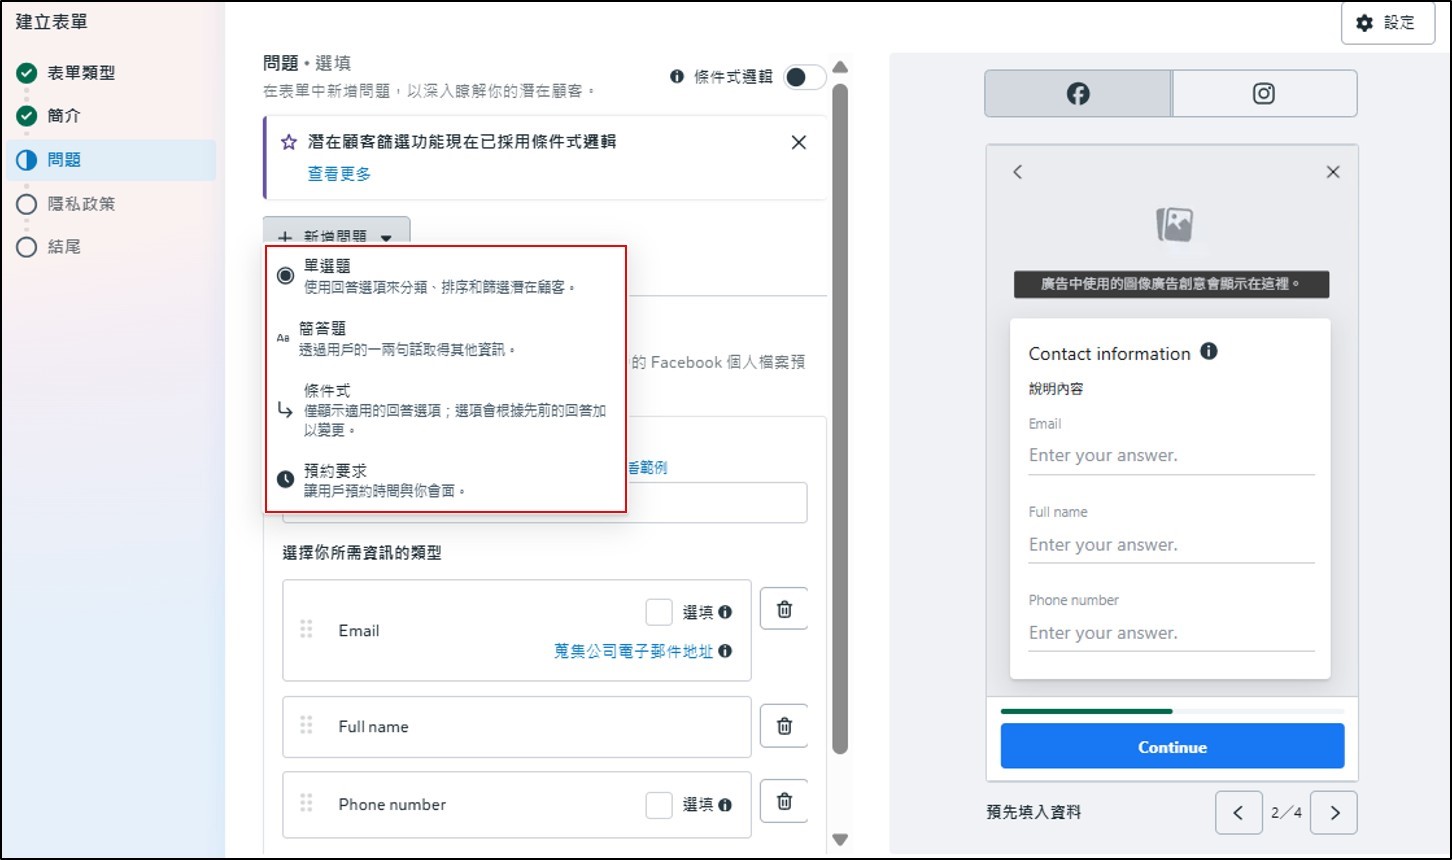Click the drag handle beside Email
The width and height of the screenshot is (1452, 860).
click(307, 629)
